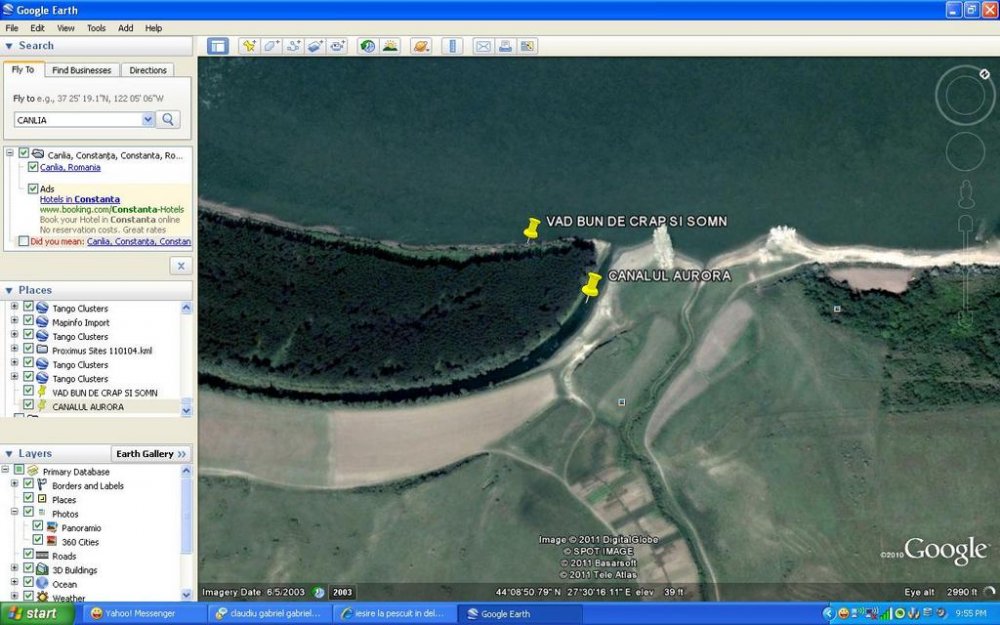Click the move joystick navigation control
The height and width of the screenshot is (625, 1000).
pyautogui.click(x=965, y=151)
